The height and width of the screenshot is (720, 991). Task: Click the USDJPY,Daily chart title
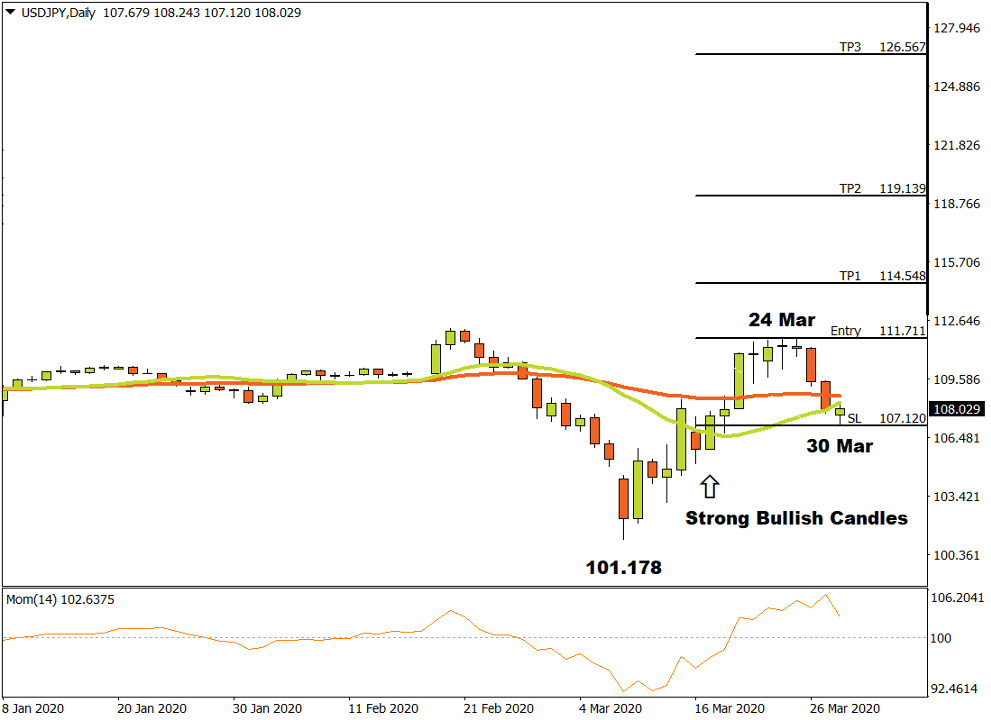point(58,13)
